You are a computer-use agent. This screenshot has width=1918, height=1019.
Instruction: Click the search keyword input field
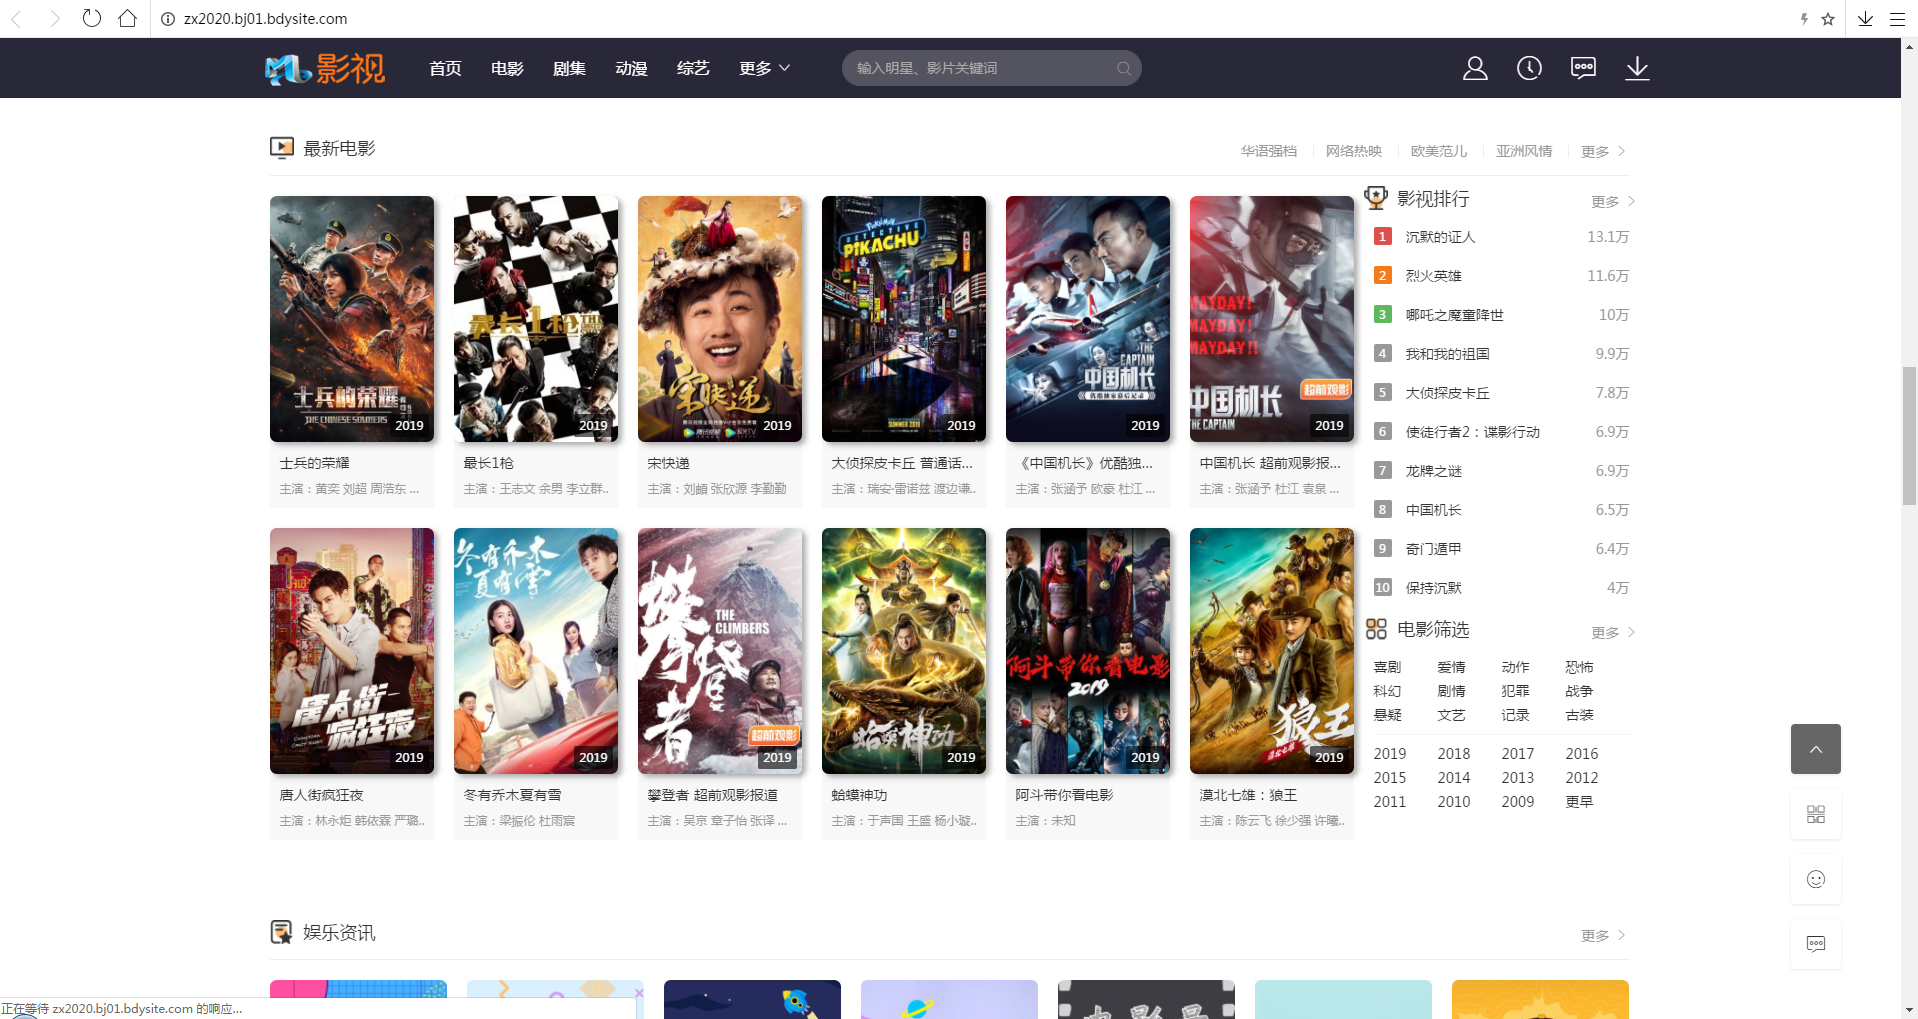click(x=980, y=68)
